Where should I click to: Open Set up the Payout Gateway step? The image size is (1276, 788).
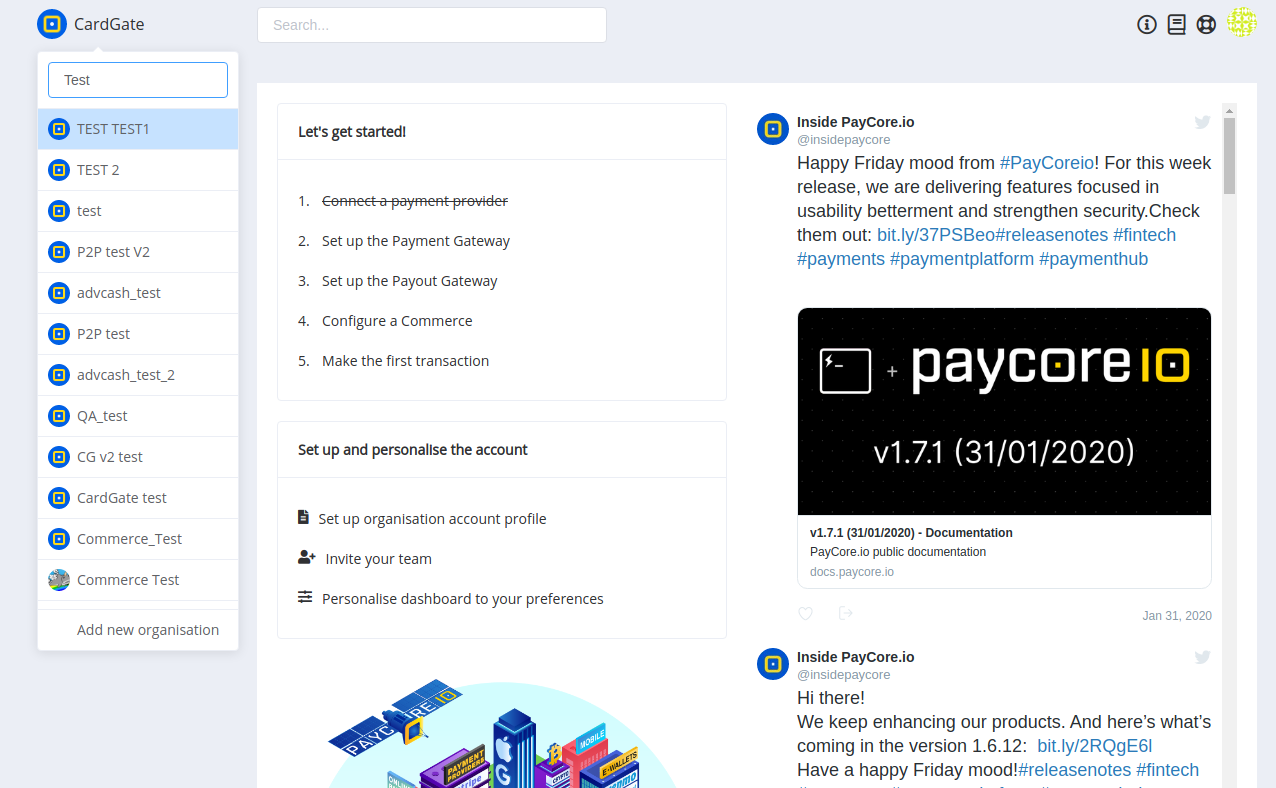410,281
